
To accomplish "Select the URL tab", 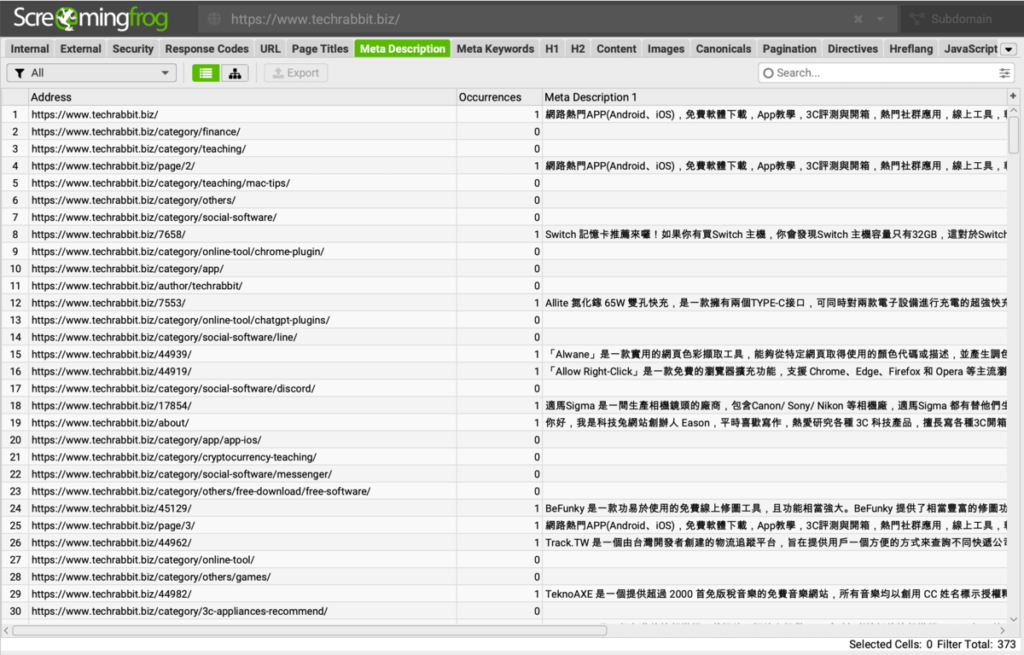I will 270,49.
